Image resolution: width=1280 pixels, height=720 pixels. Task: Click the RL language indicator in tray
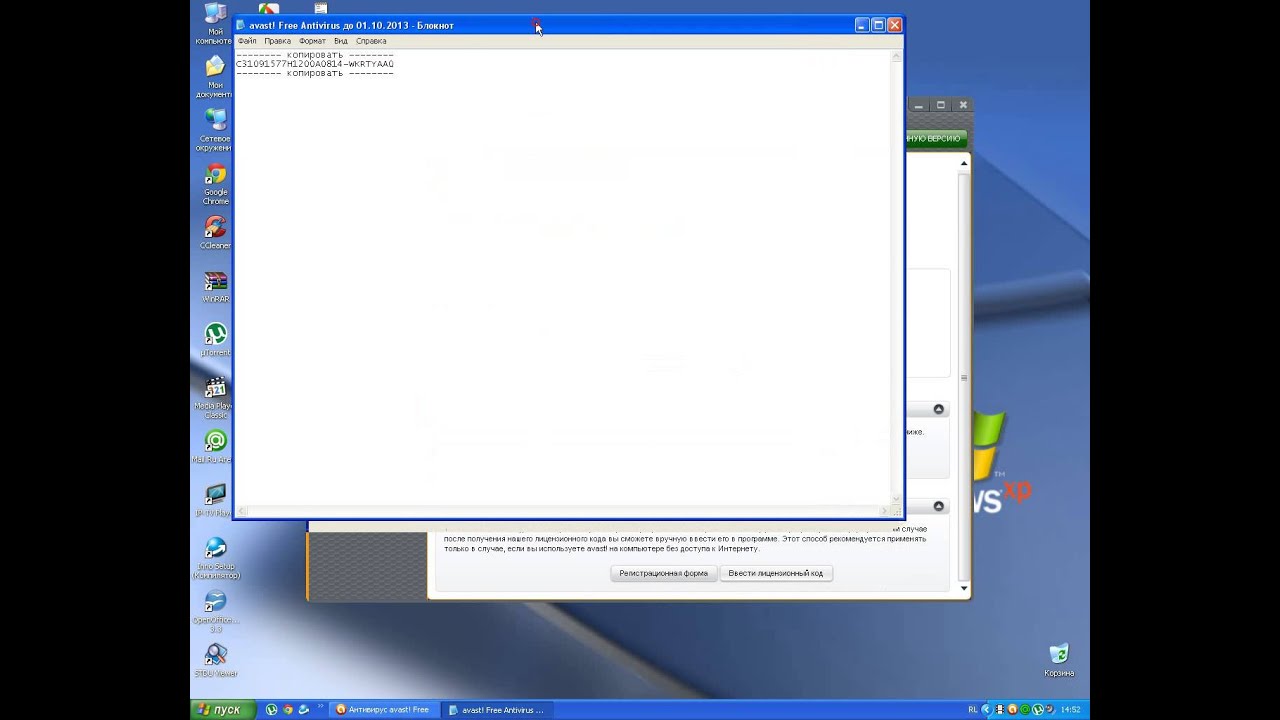pos(973,710)
